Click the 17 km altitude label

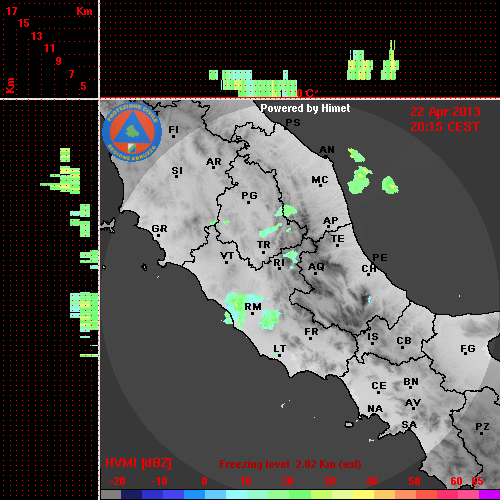click(x=11, y=11)
